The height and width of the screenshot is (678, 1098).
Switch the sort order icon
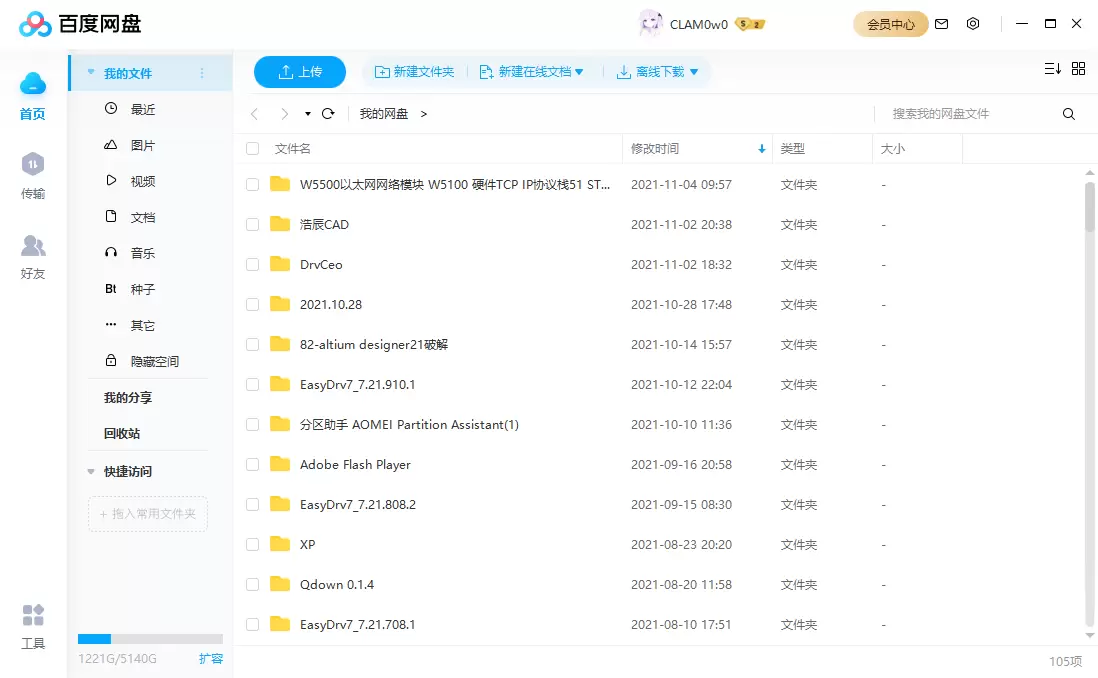click(x=1052, y=69)
